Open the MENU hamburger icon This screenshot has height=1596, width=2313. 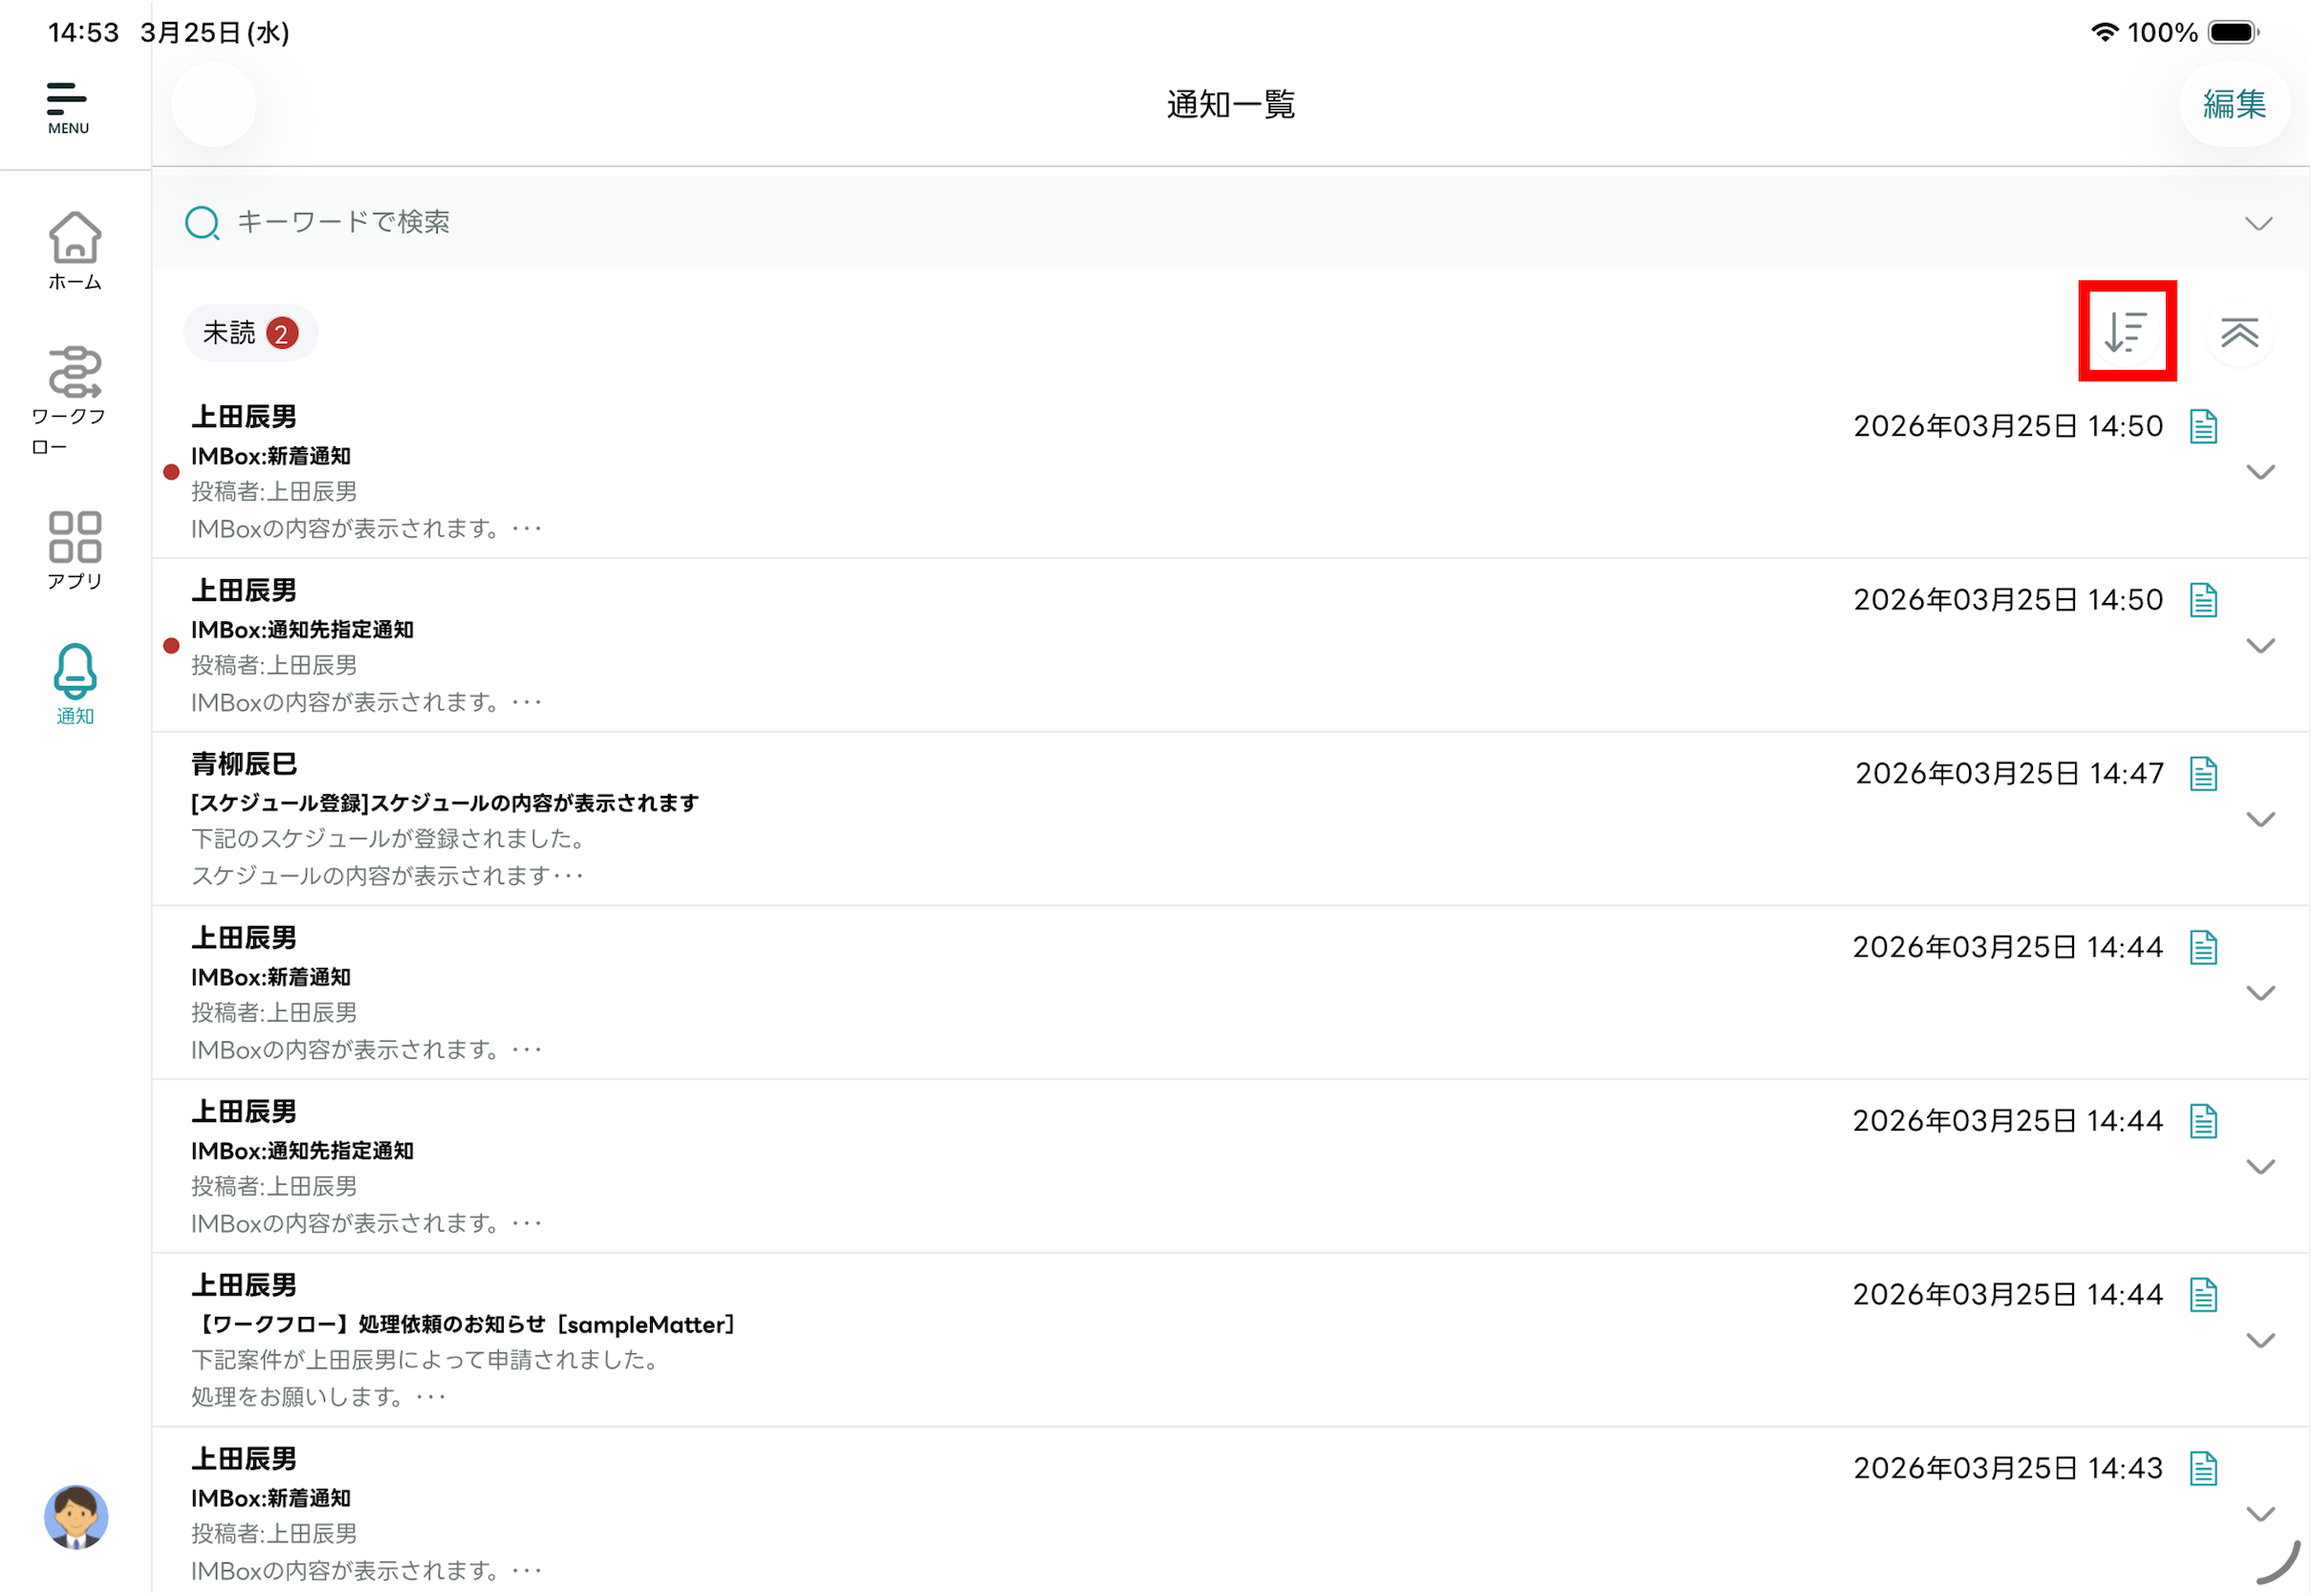(67, 107)
